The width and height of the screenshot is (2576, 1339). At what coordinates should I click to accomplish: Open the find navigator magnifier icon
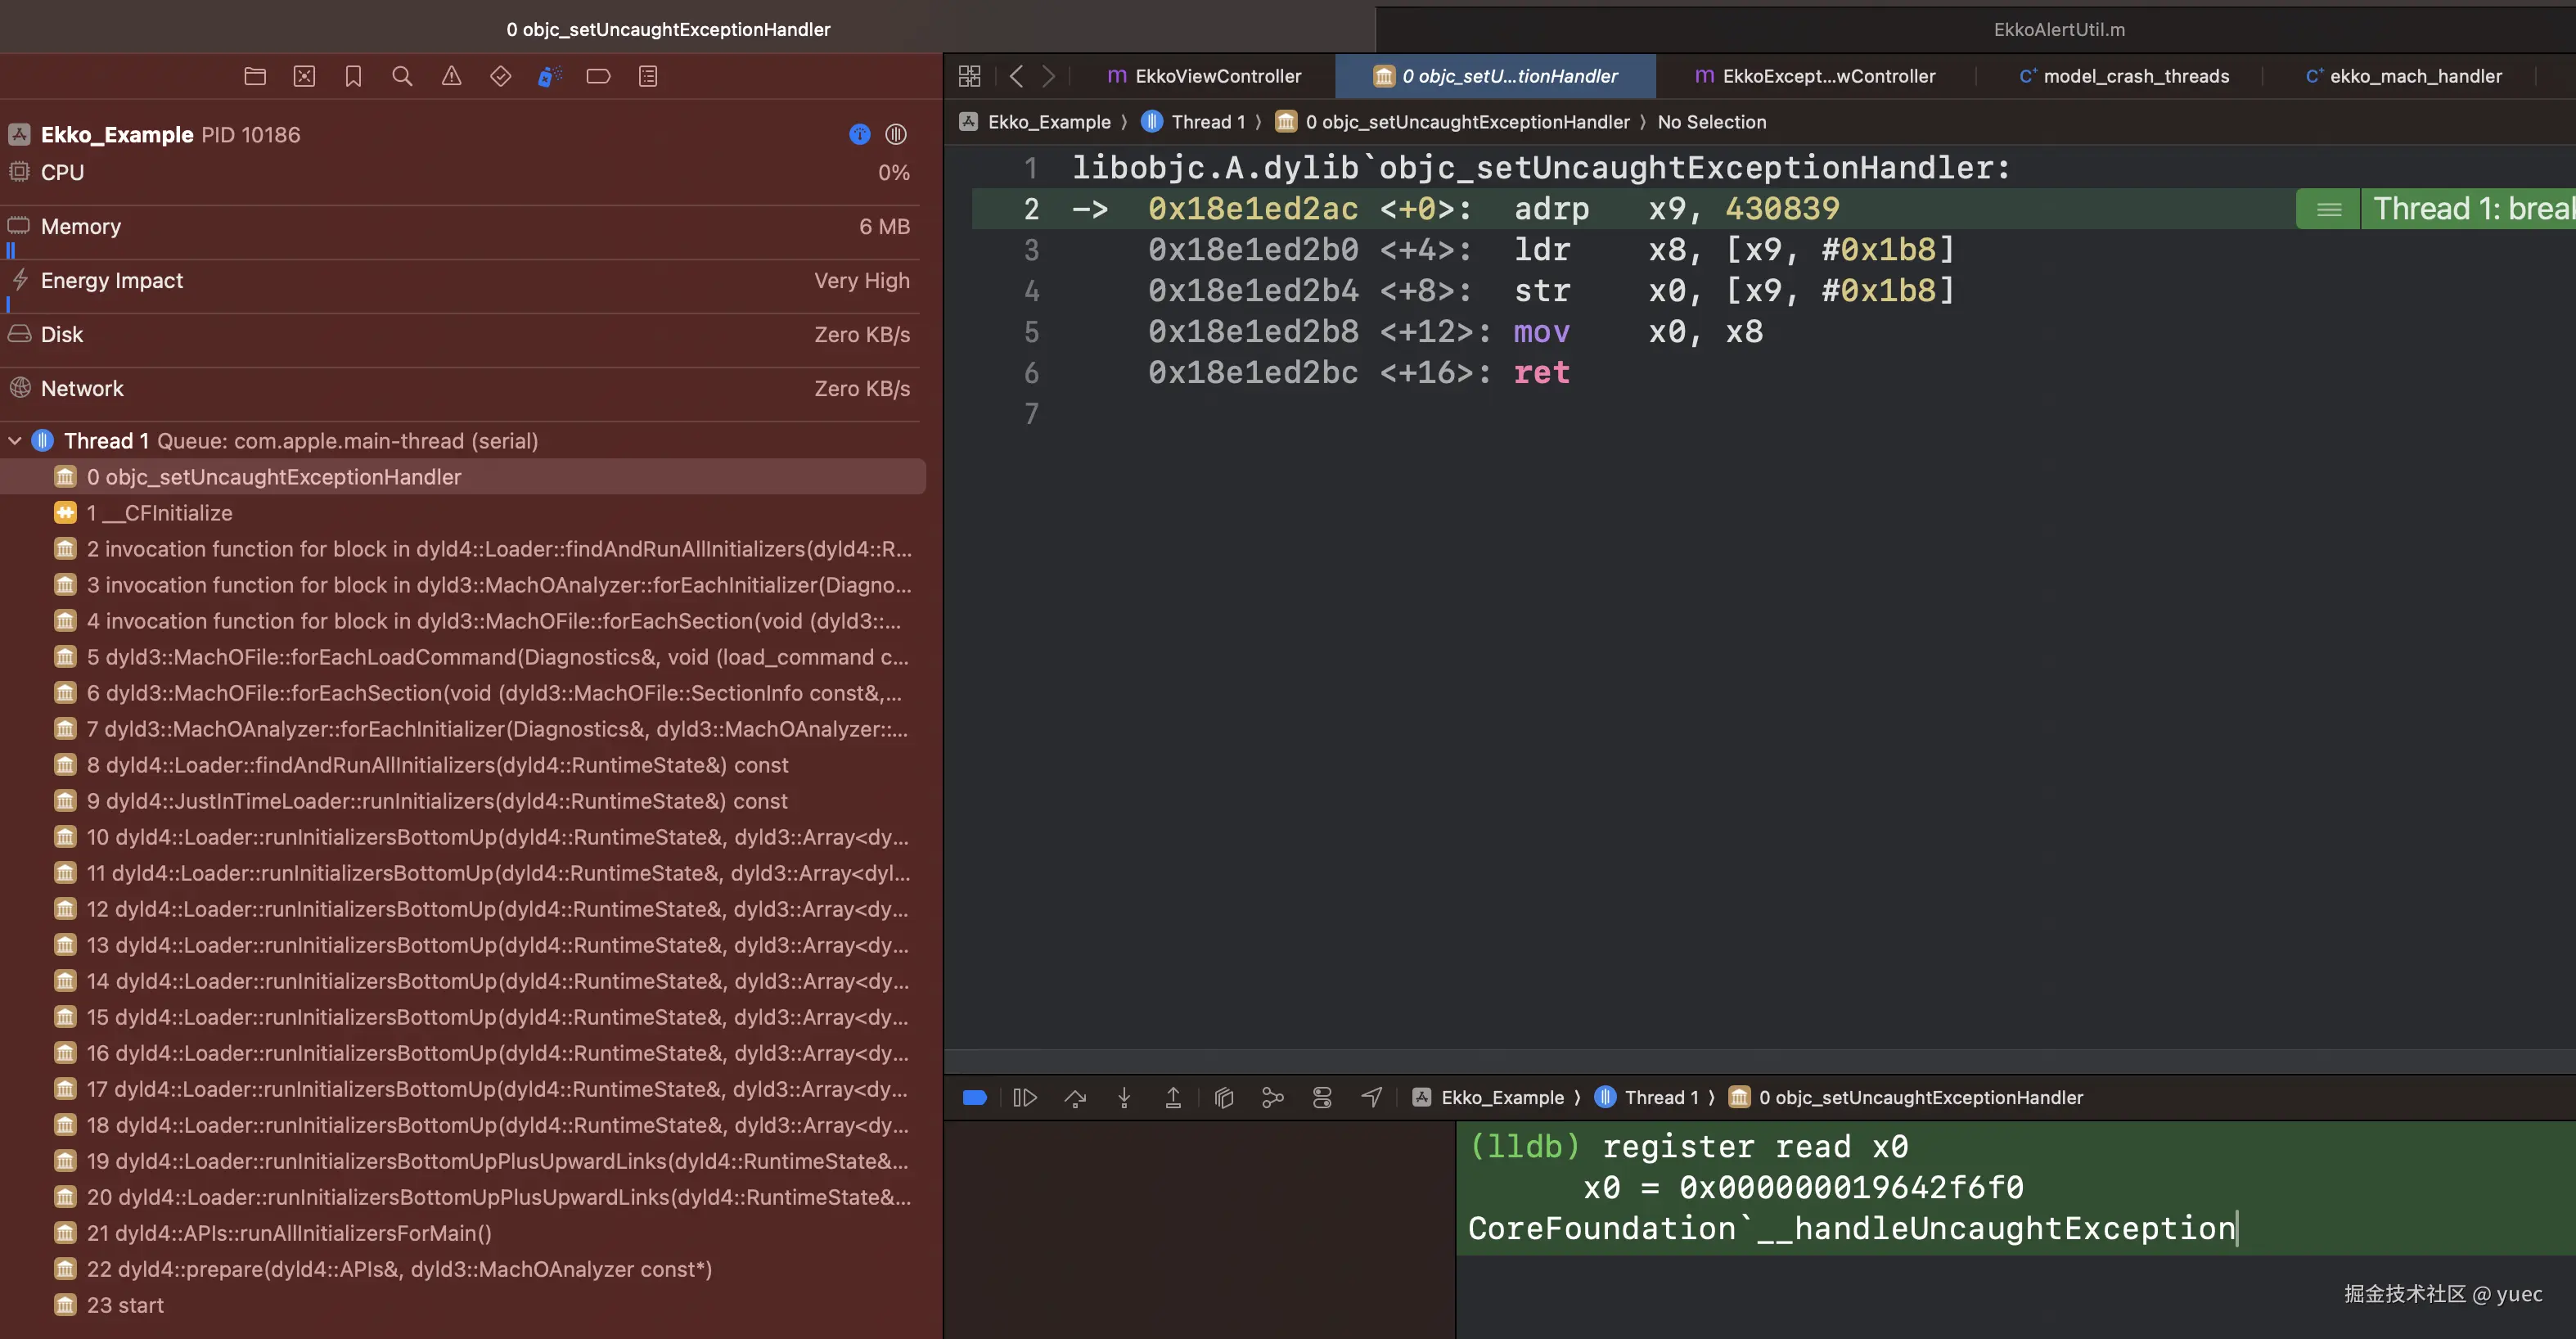click(402, 76)
